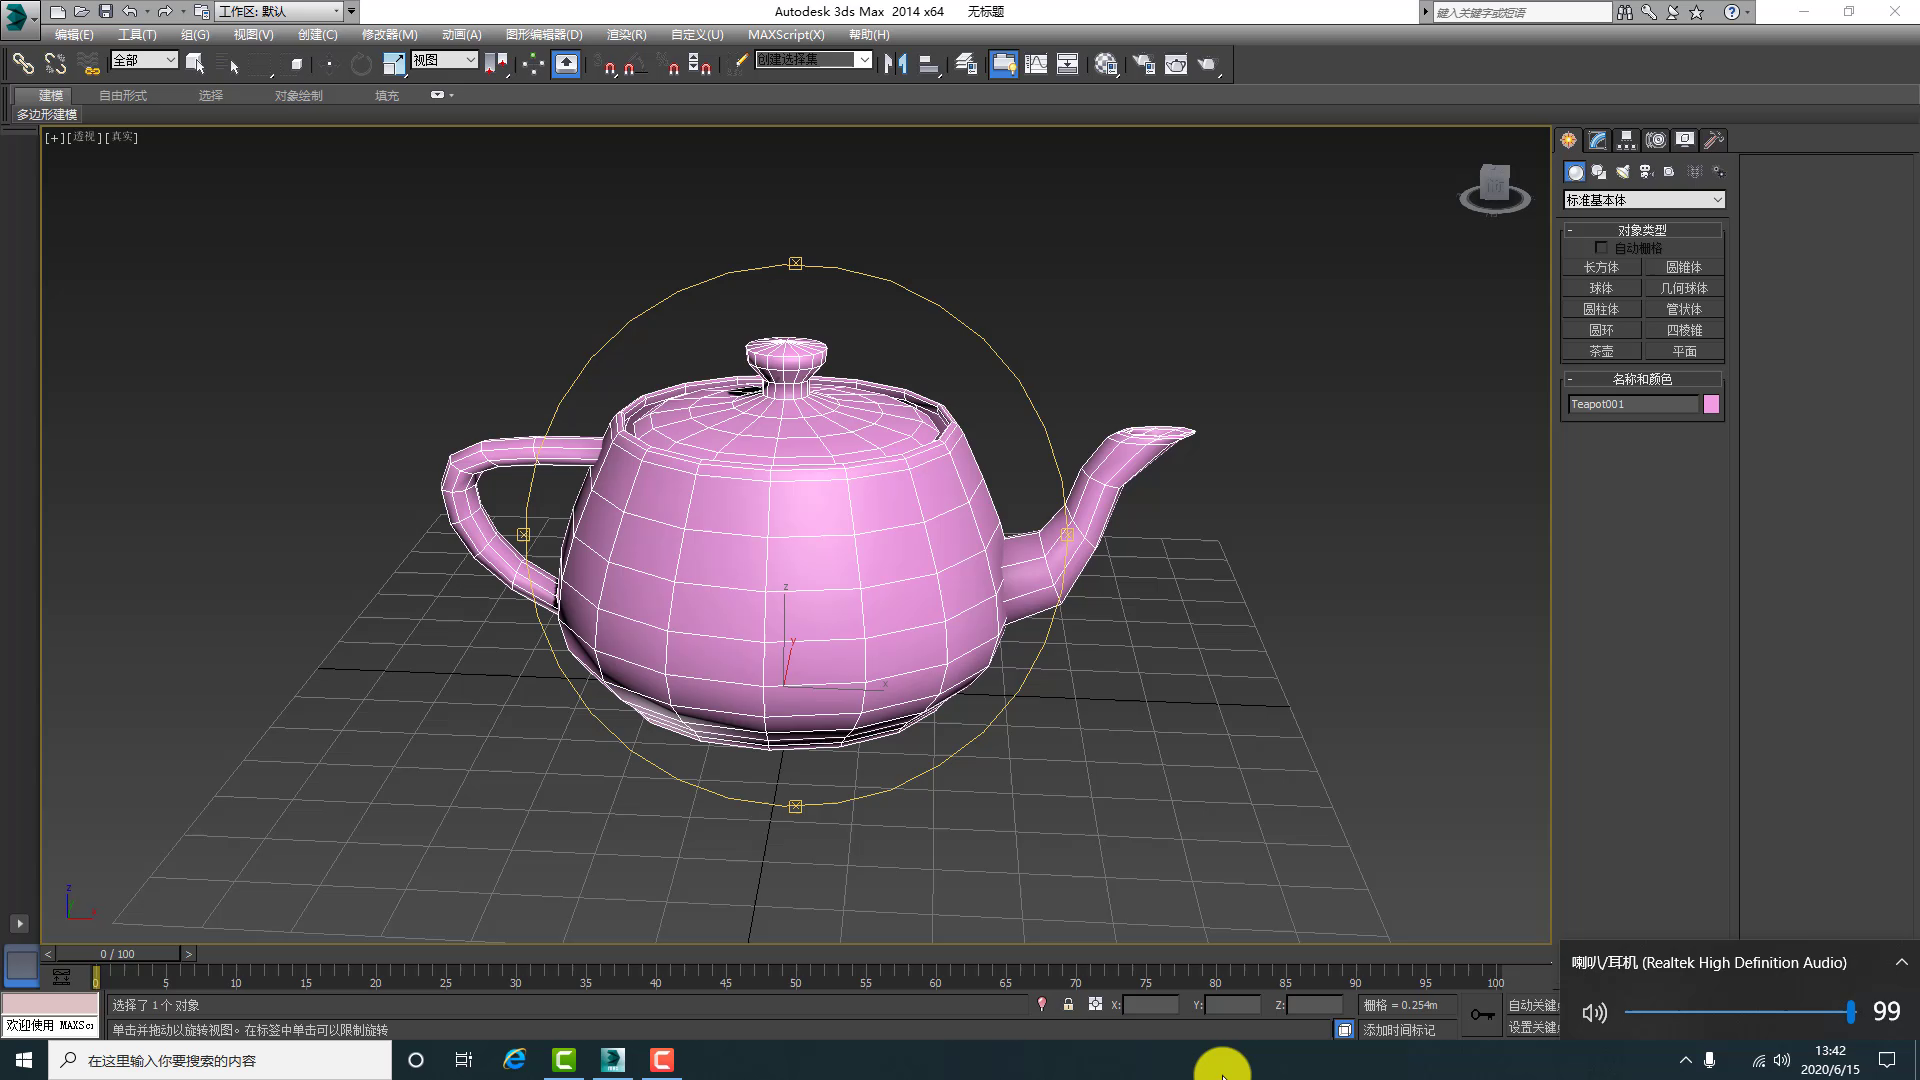Image resolution: width=1920 pixels, height=1080 pixels.
Task: Click the 圆柱体 button
Action: point(1601,309)
